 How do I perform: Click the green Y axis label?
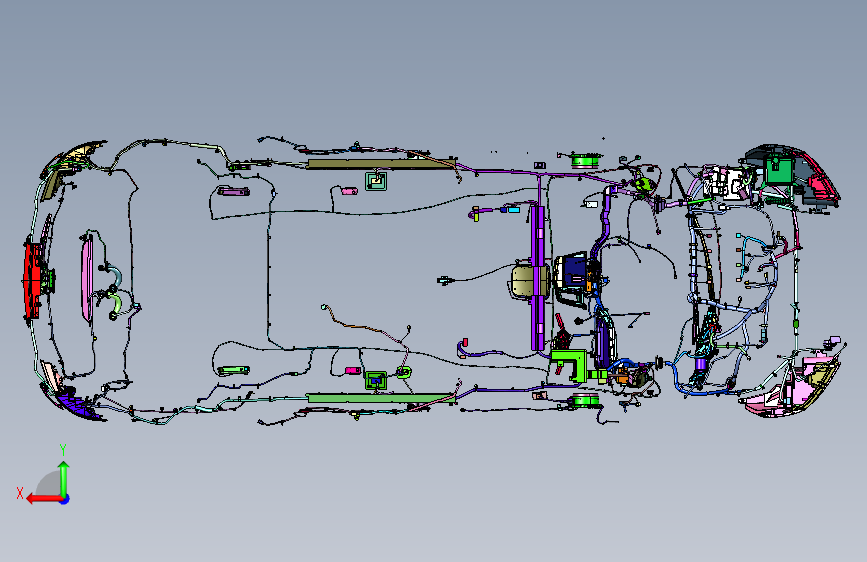pos(63,450)
